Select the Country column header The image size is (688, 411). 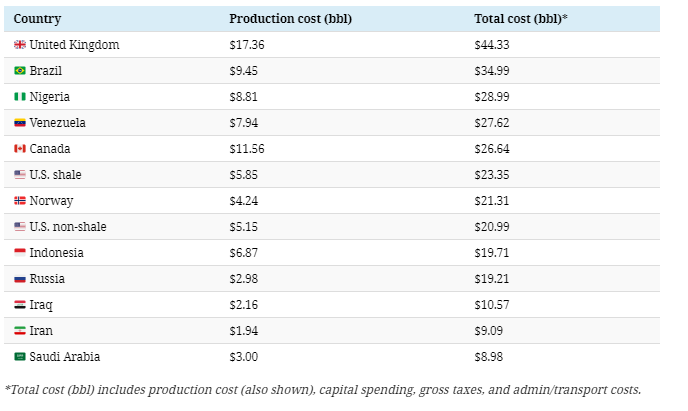pos(36,19)
